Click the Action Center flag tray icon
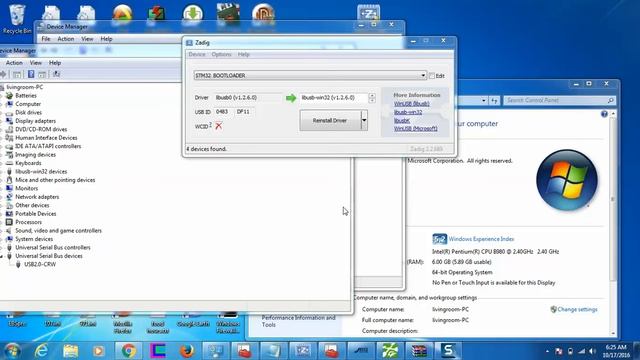 tap(558, 351)
